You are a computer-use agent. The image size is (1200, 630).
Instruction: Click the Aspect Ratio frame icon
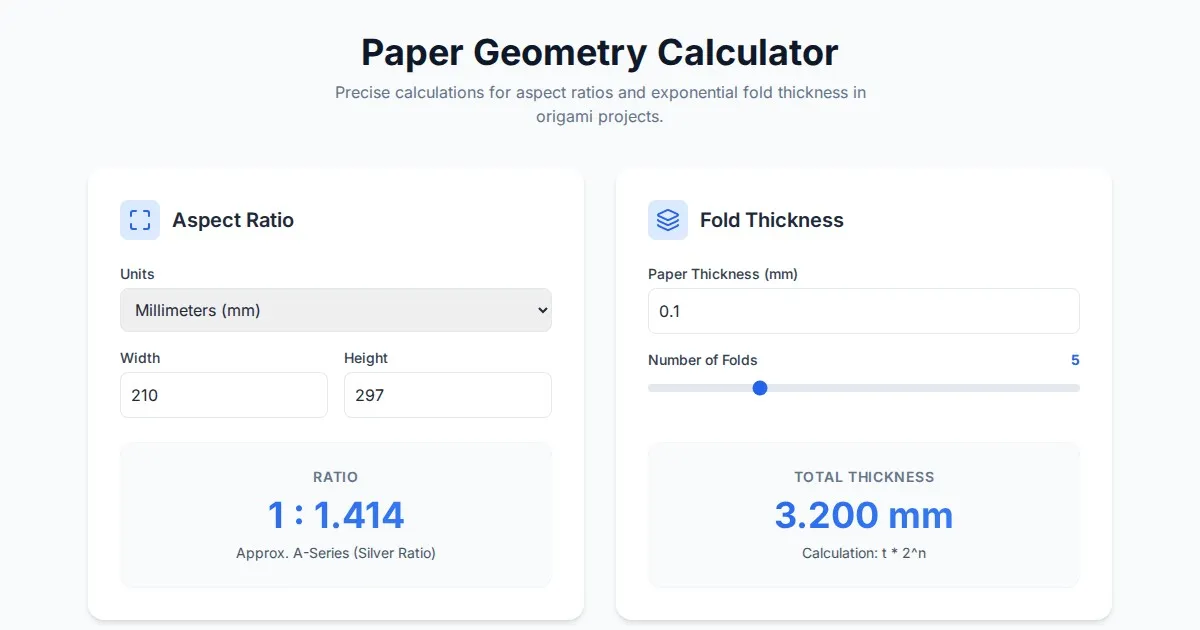pyautogui.click(x=140, y=220)
